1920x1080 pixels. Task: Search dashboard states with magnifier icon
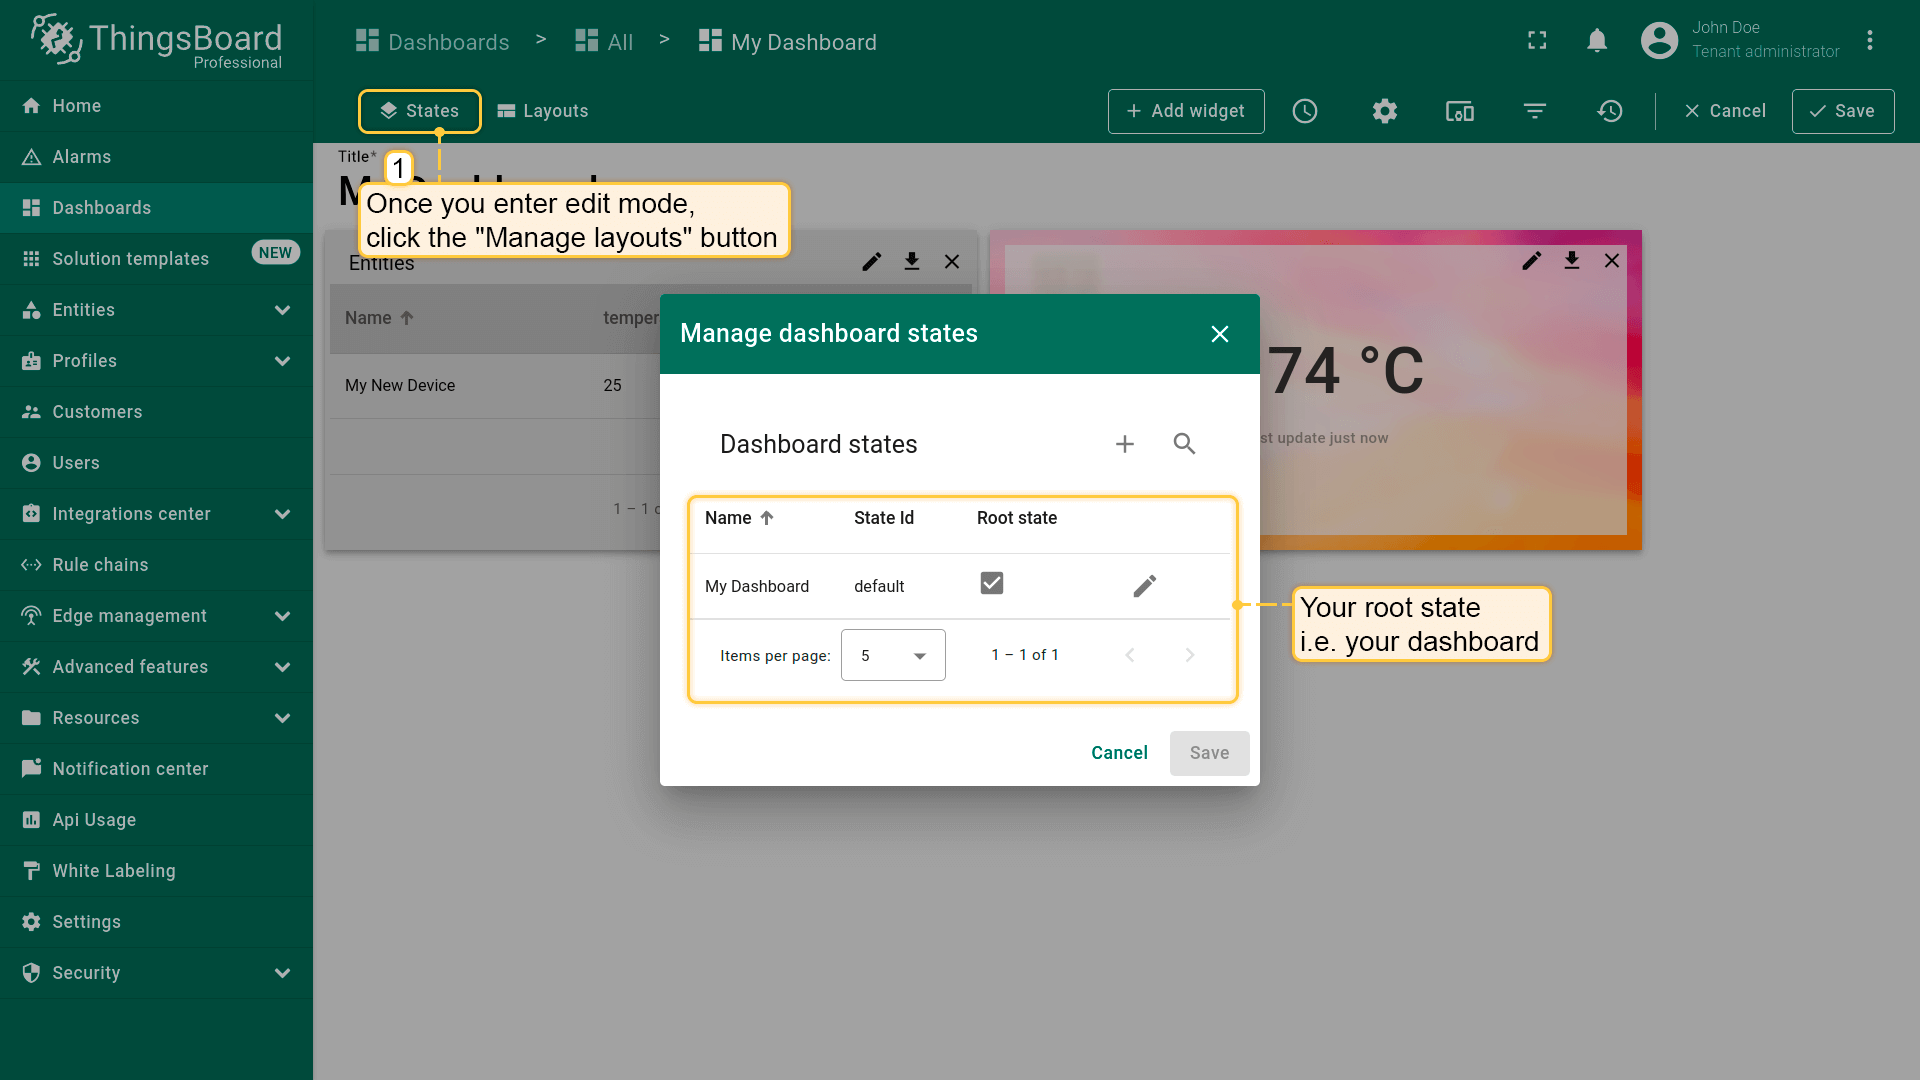pyautogui.click(x=1185, y=444)
